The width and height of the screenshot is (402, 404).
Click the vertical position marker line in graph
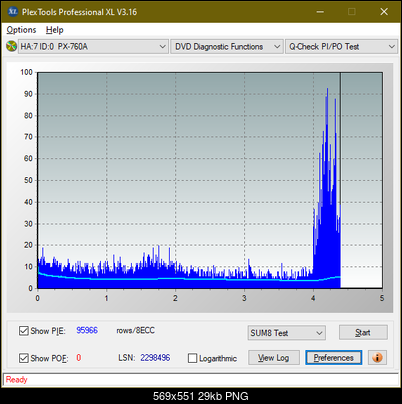click(x=340, y=180)
